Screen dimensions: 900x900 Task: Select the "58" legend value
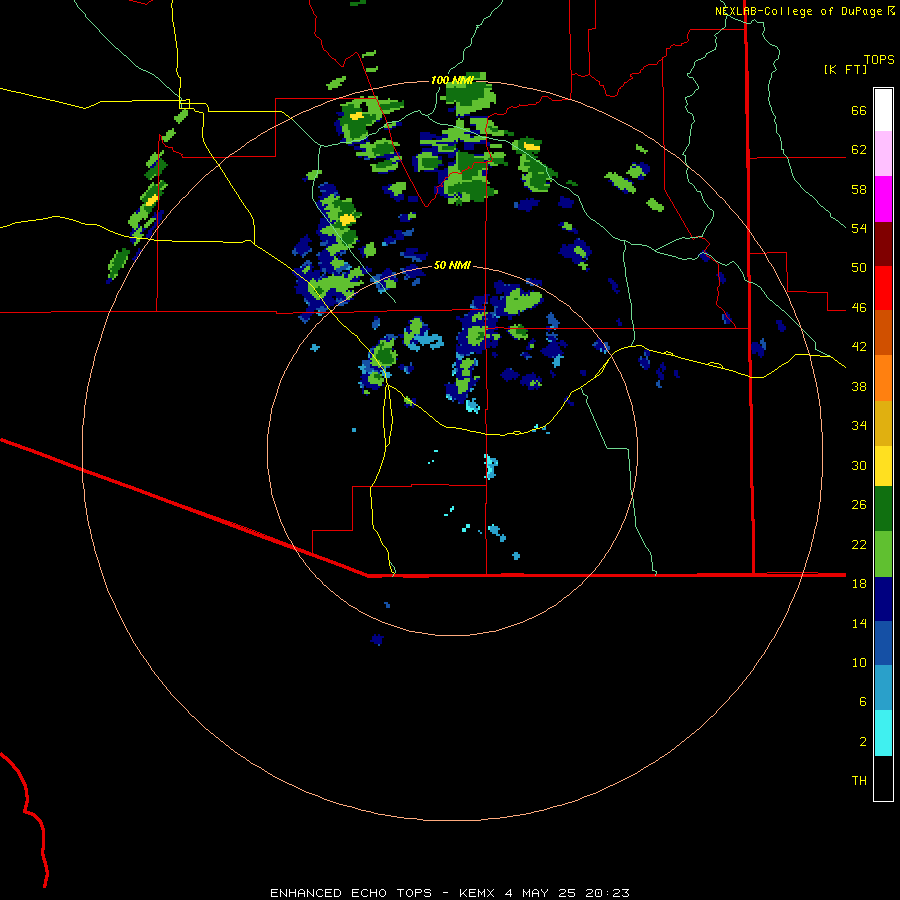[x=859, y=189]
